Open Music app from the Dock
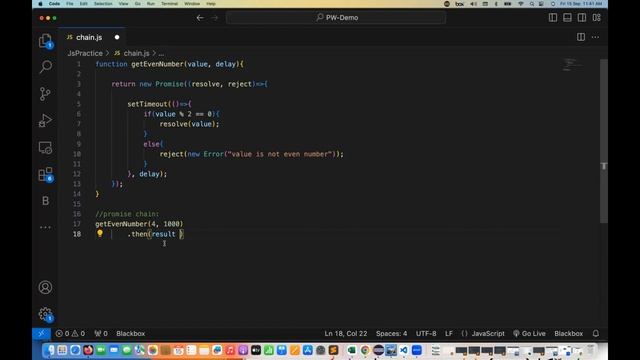Viewport: 640px width, 360px height. pos(230,350)
